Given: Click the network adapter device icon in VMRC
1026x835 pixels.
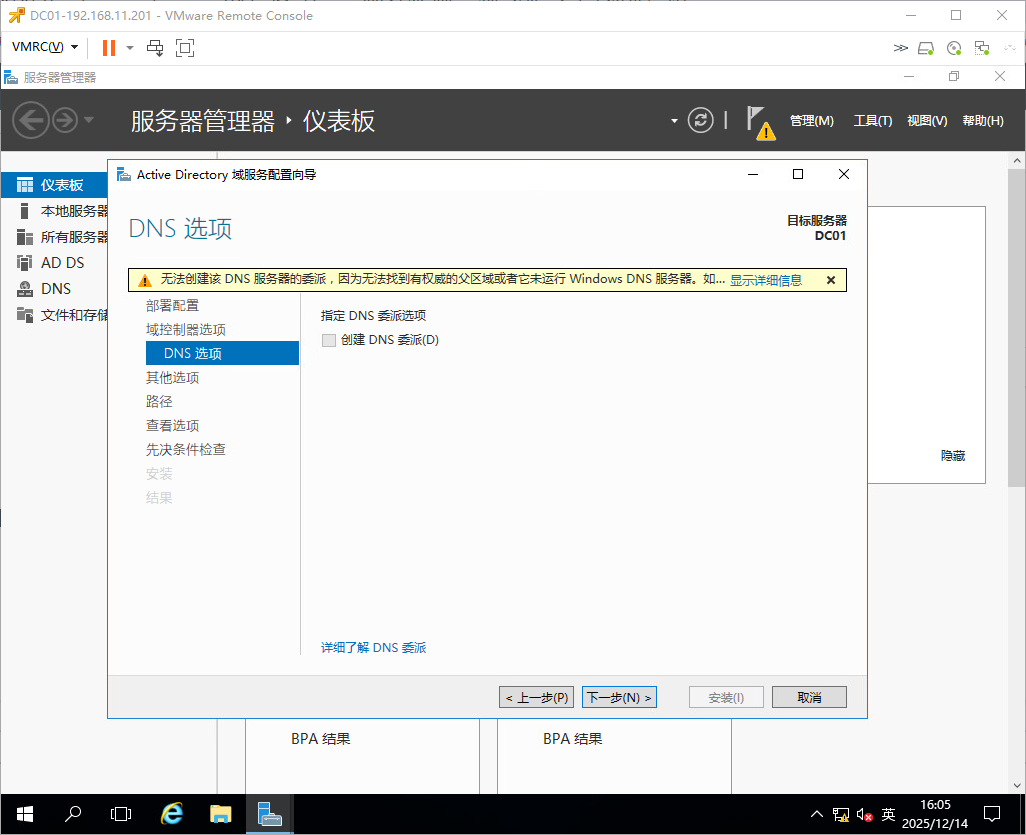Looking at the screenshot, I should tap(982, 48).
